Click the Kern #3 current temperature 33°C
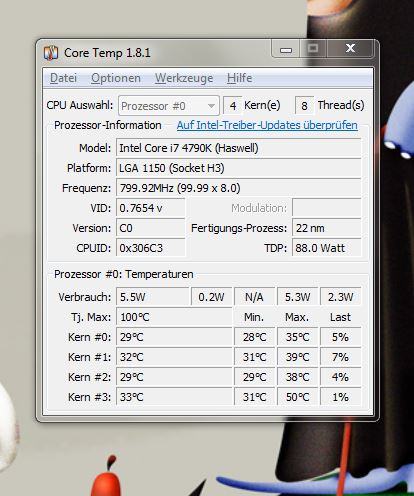This screenshot has height=496, width=414. pos(174,397)
